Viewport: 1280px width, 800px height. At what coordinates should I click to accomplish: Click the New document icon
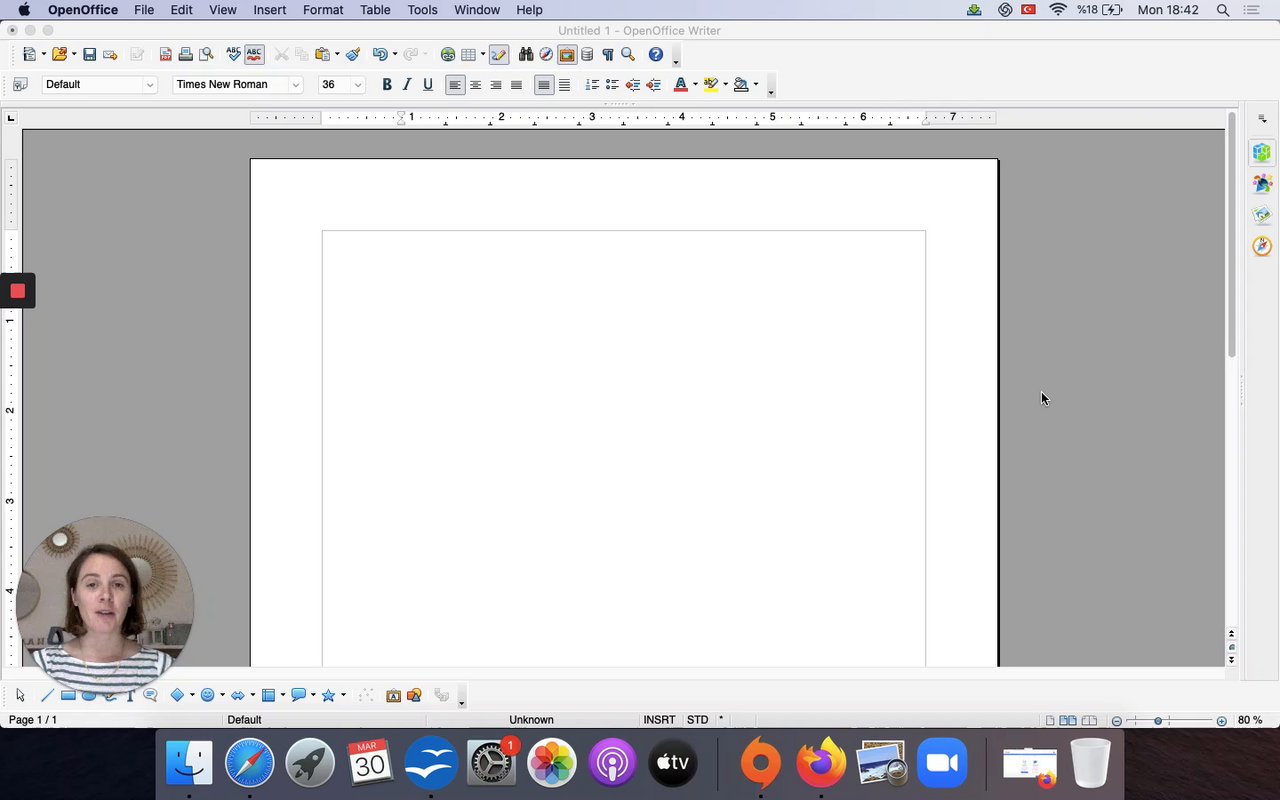coord(29,54)
